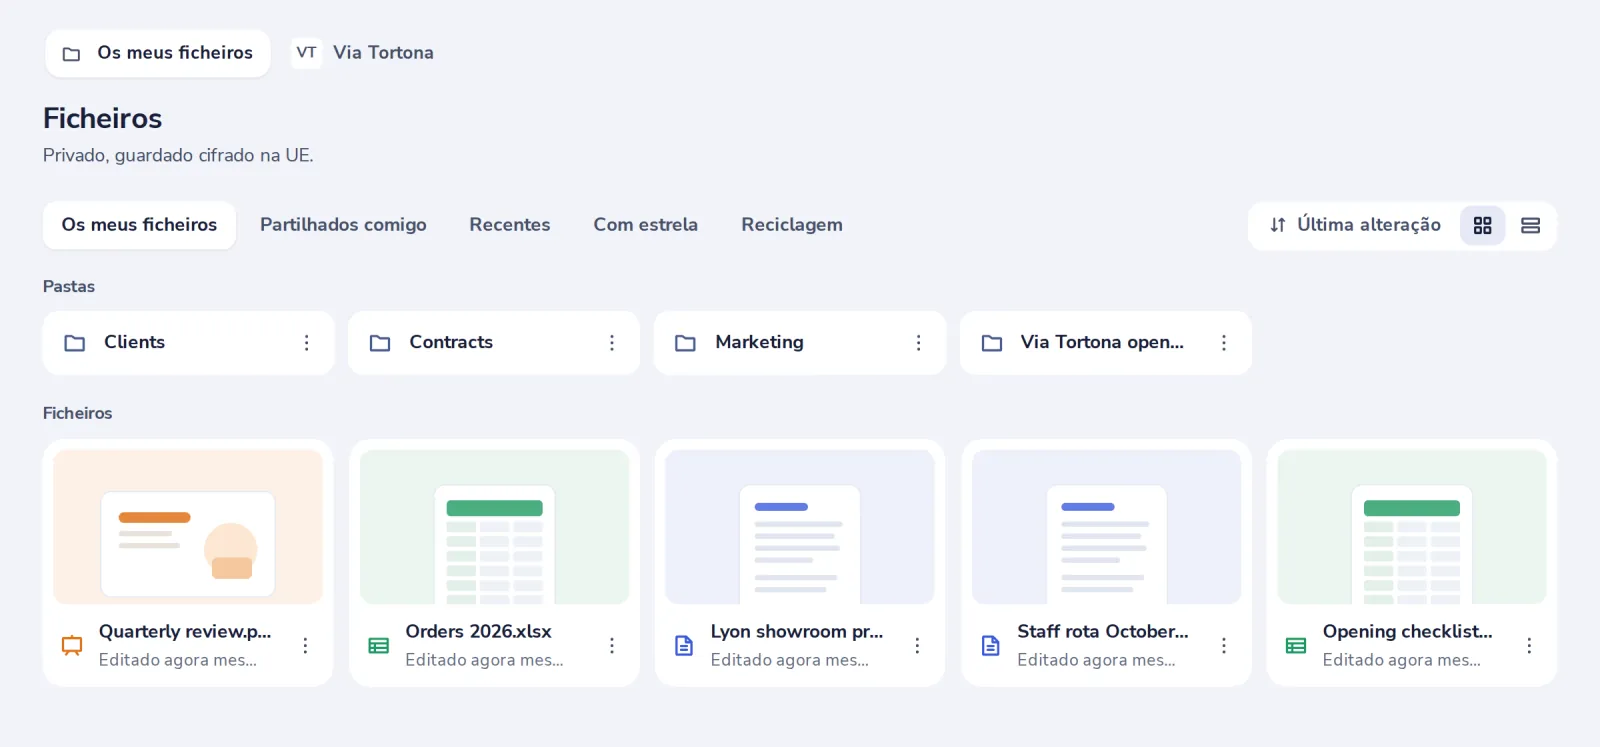The image size is (1600, 747).
Task: Select the Os meus ficheiros tab
Action: [x=139, y=225]
